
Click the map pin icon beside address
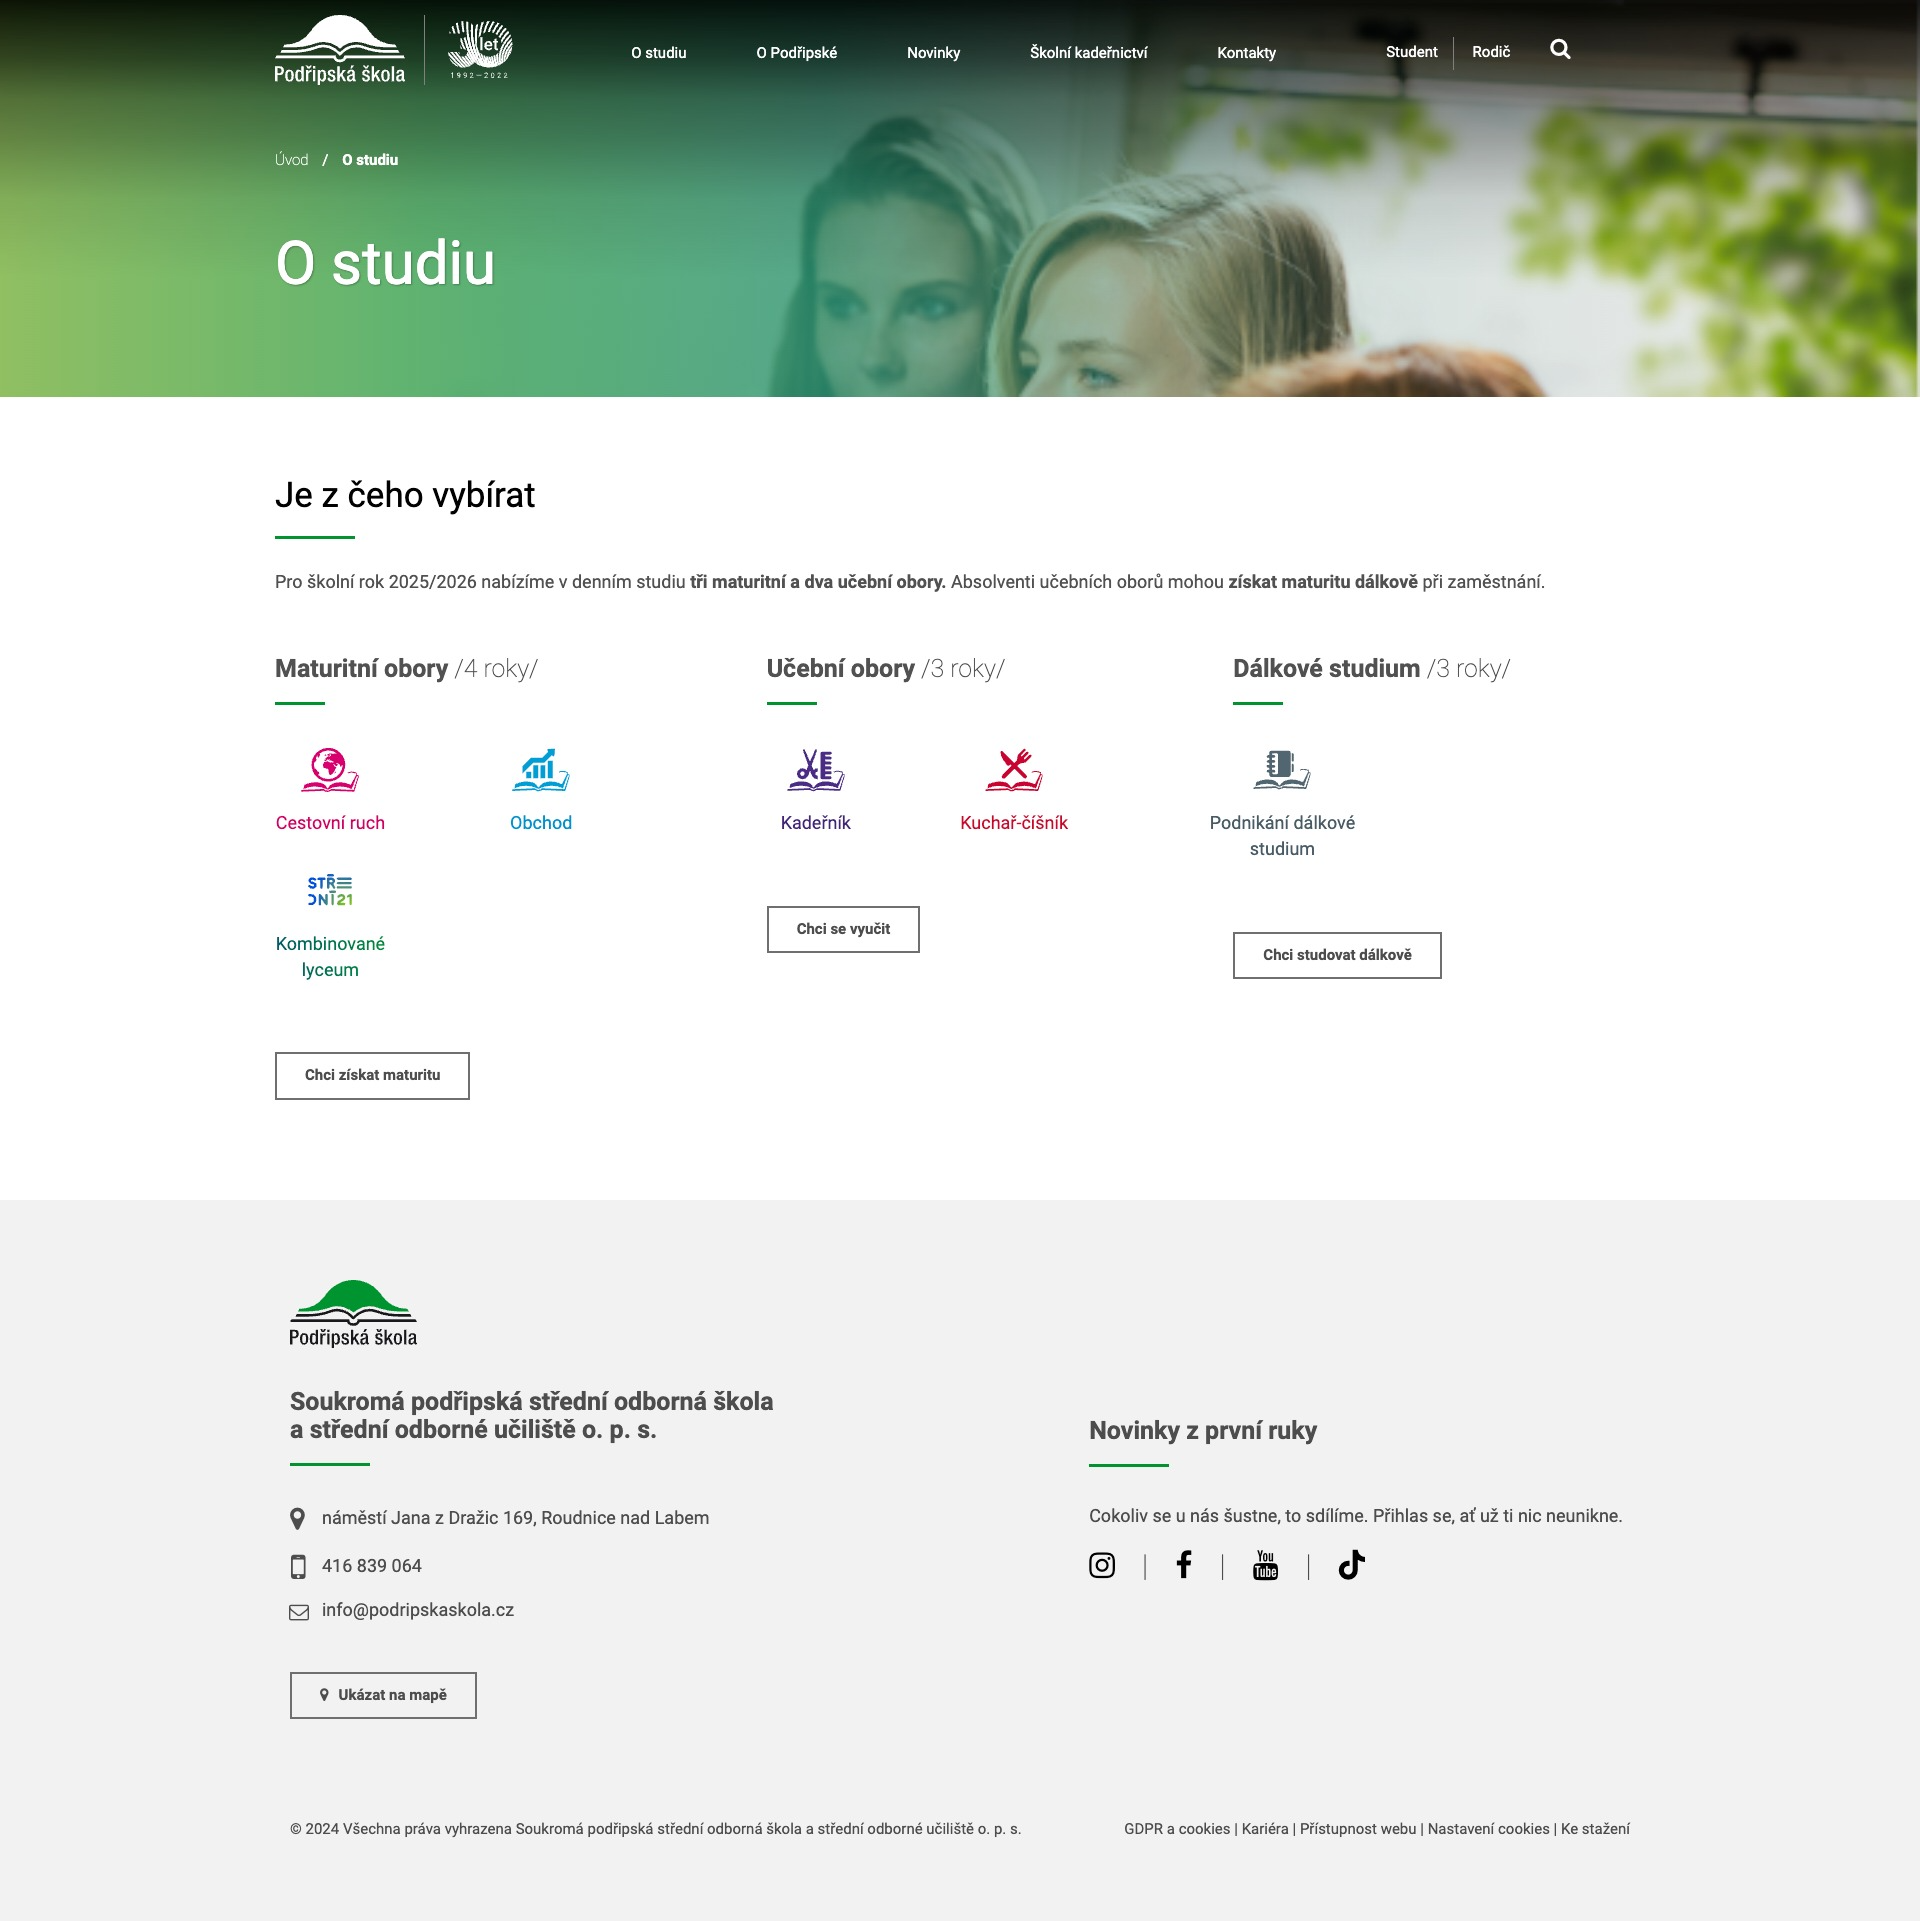coord(297,1519)
